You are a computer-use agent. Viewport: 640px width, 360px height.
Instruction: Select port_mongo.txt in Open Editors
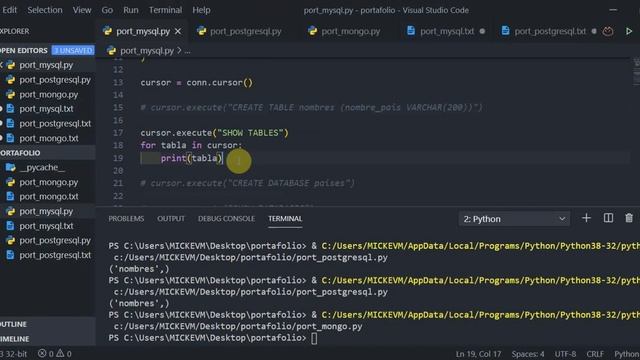(x=48, y=138)
